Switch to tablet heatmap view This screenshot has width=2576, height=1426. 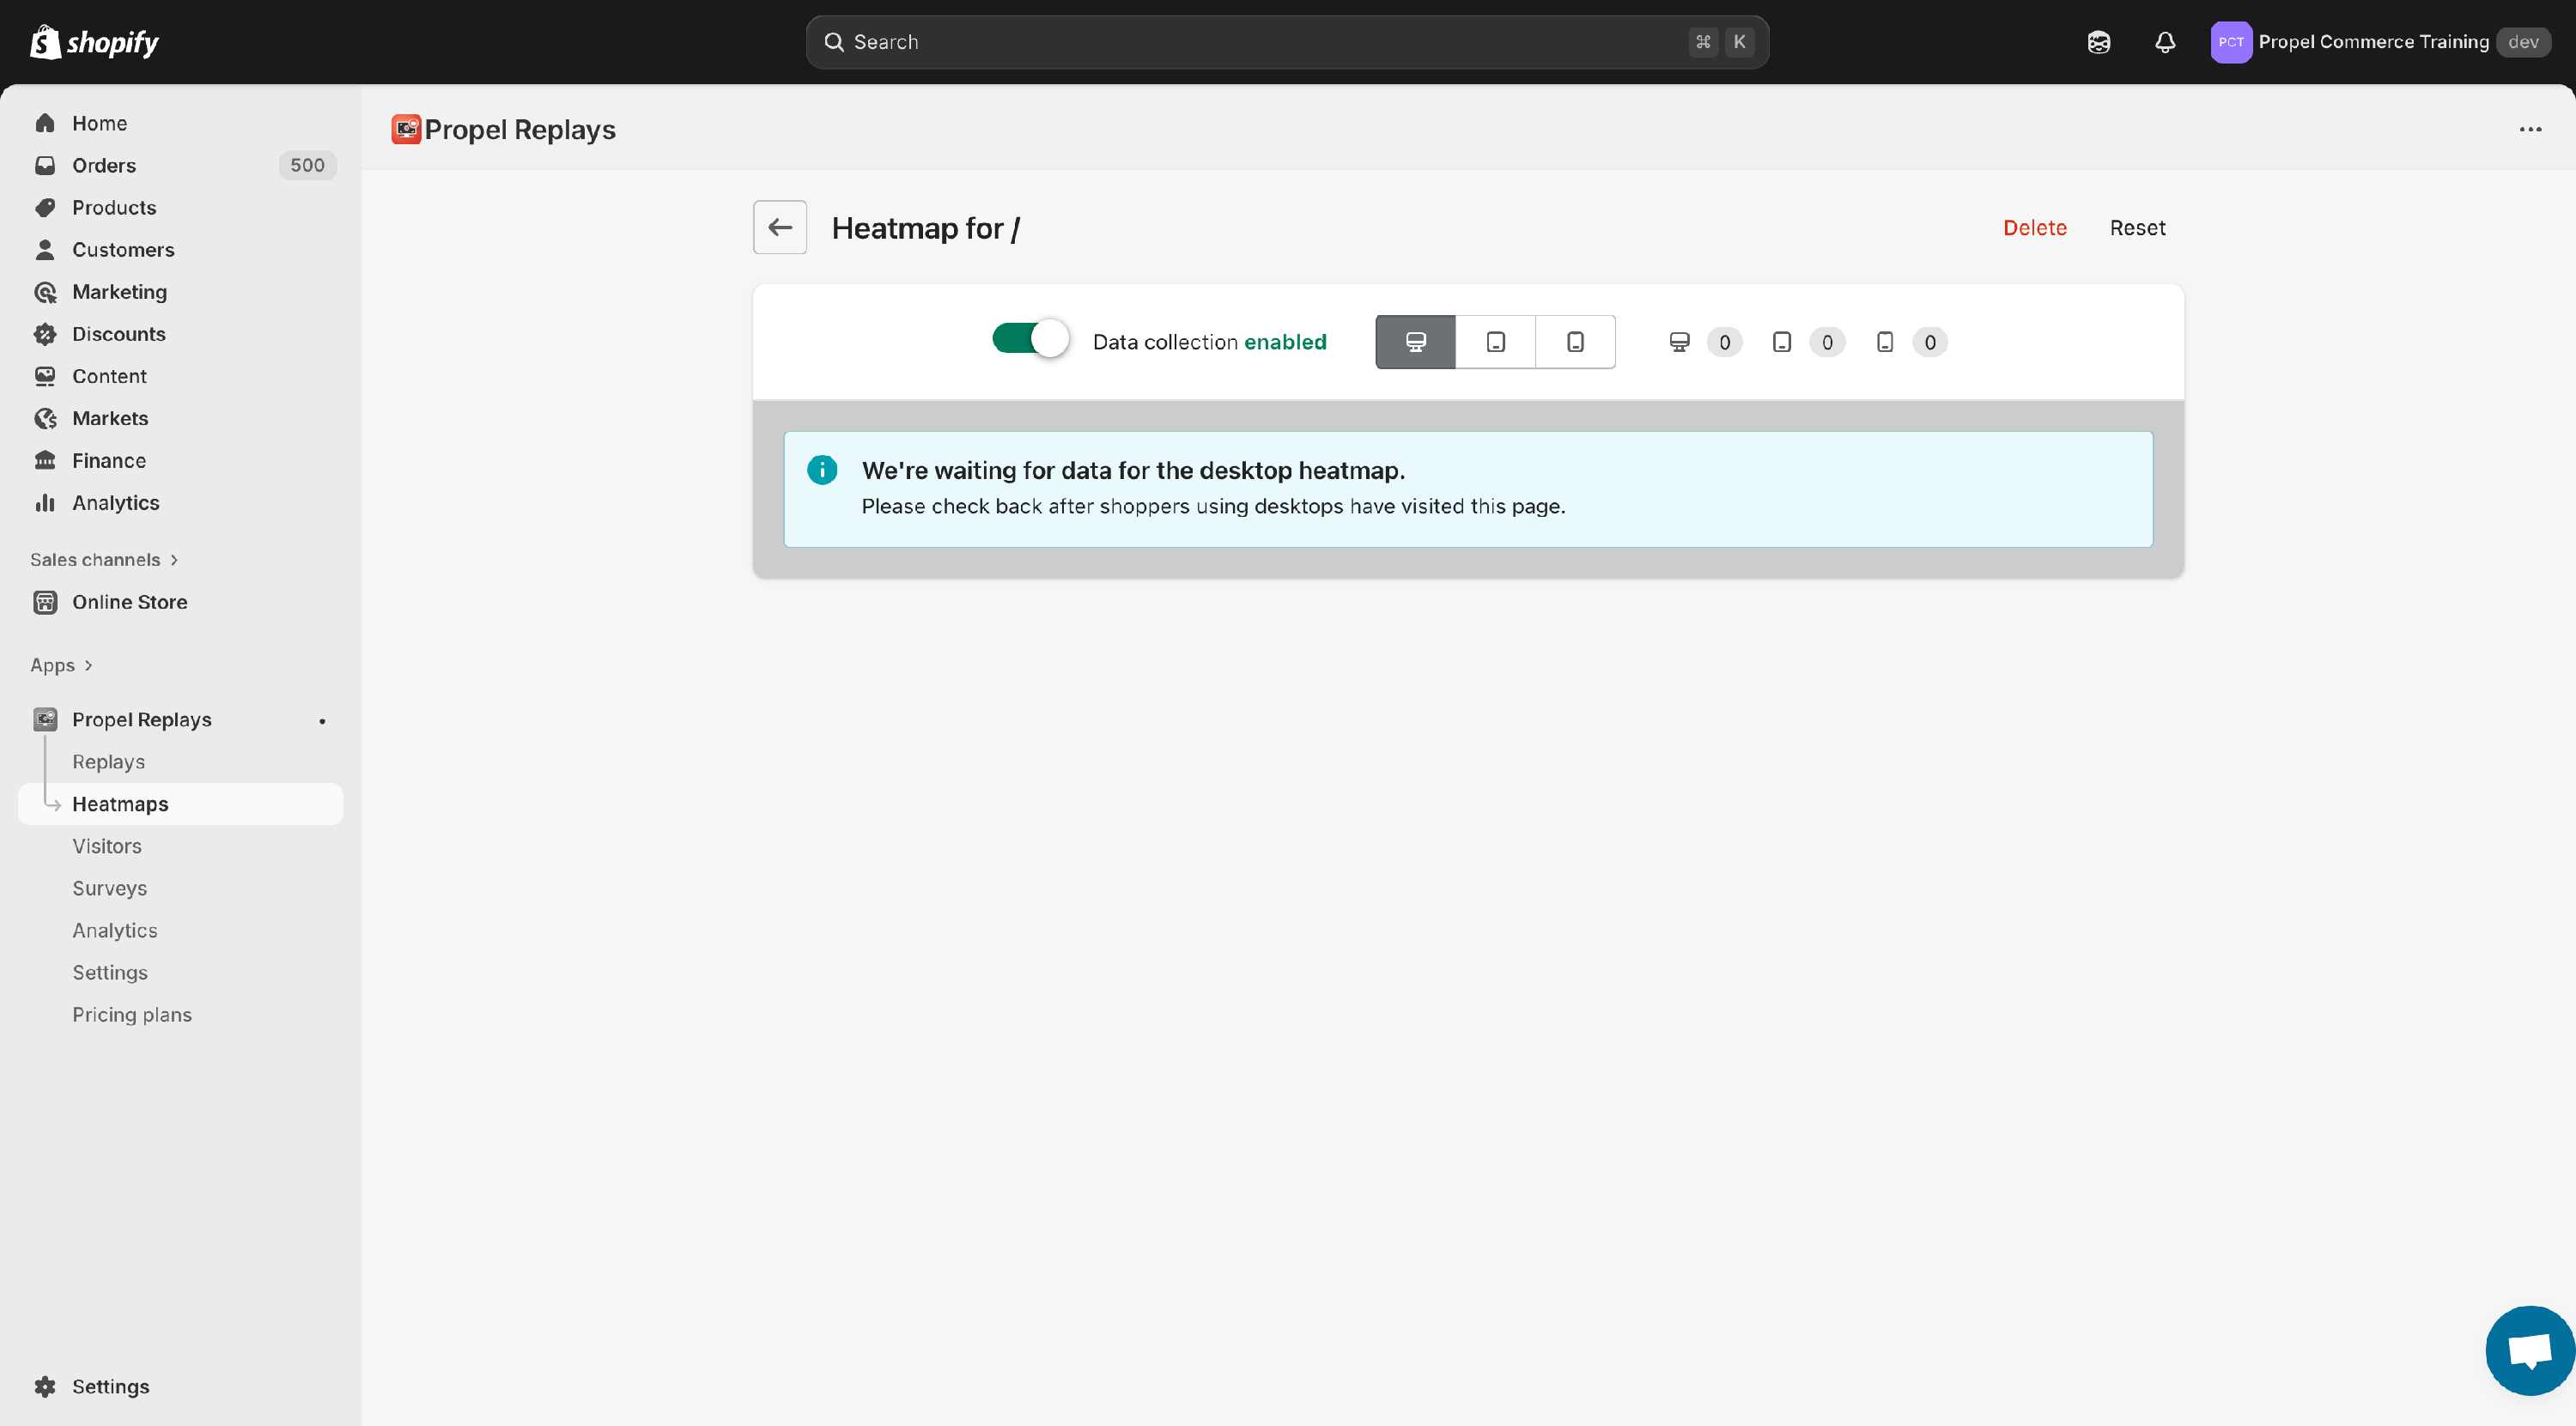(x=1495, y=342)
